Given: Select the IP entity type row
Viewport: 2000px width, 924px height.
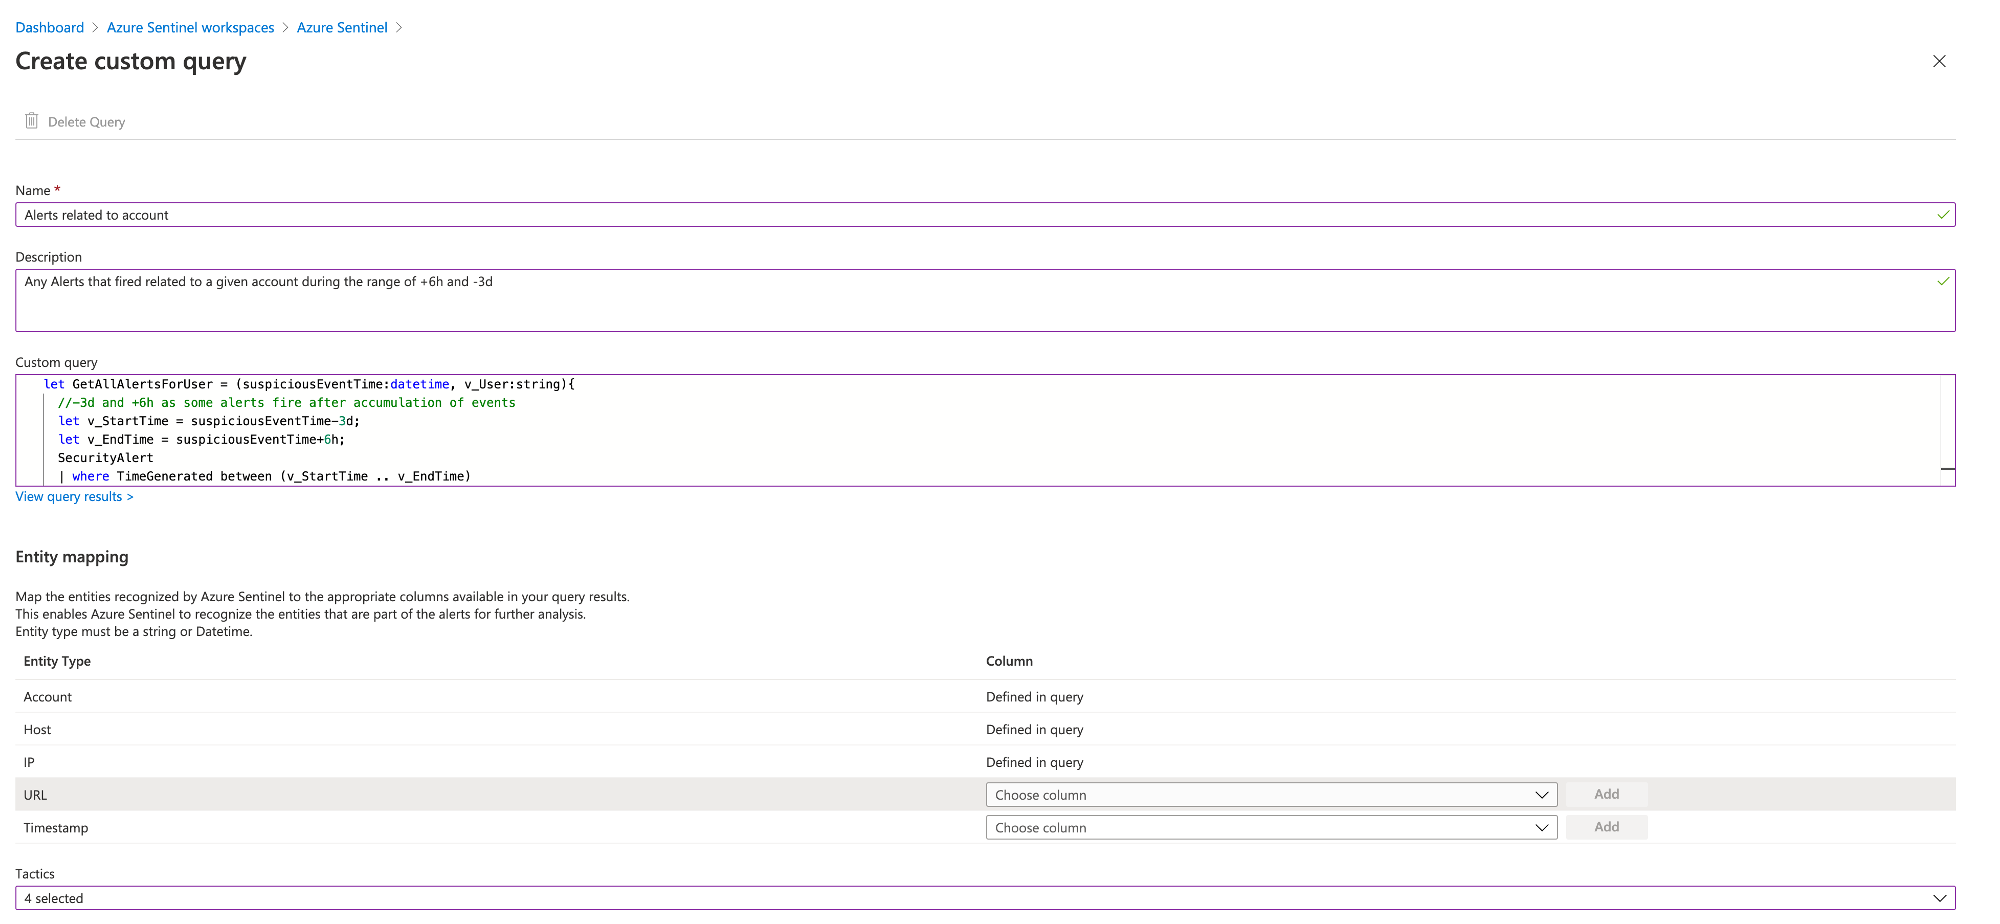Looking at the screenshot, I should [x=29, y=762].
